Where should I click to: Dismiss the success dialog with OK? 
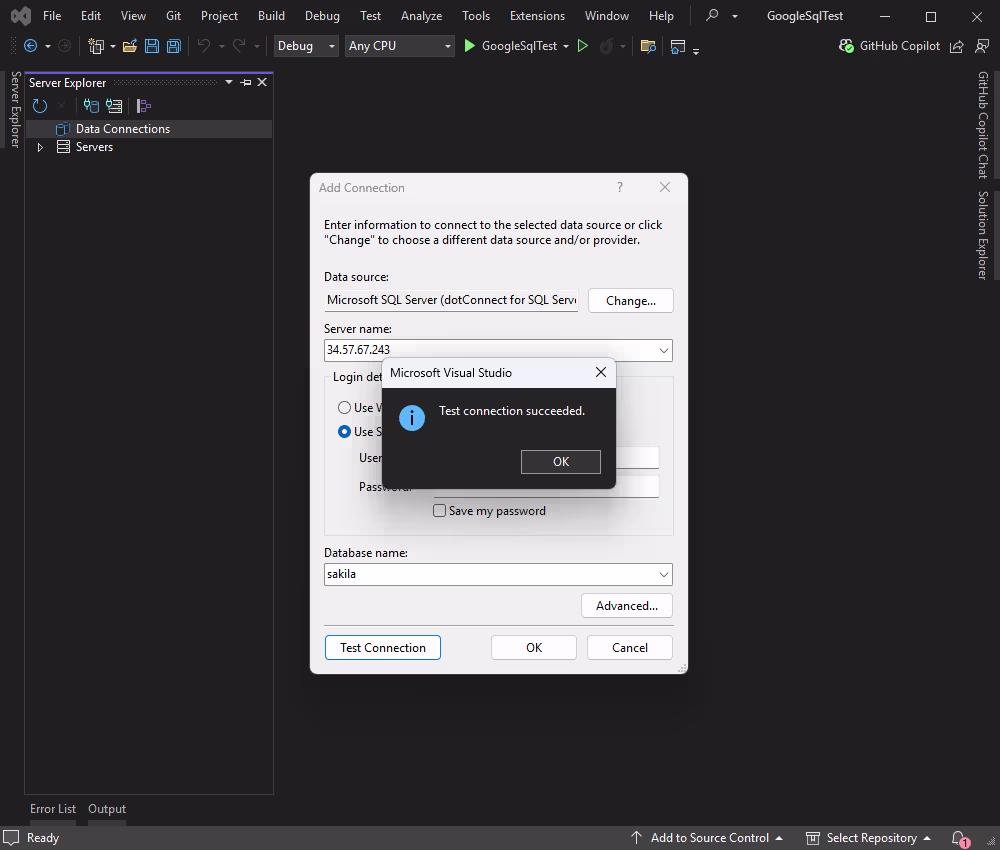[560, 461]
